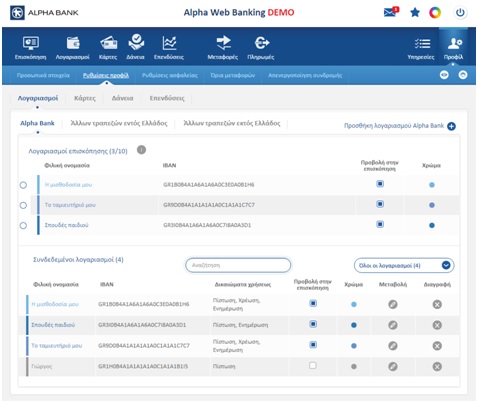Click Το ταμιευτήριό μου name in overview table
This screenshot has width=478, height=403.
click(70, 205)
